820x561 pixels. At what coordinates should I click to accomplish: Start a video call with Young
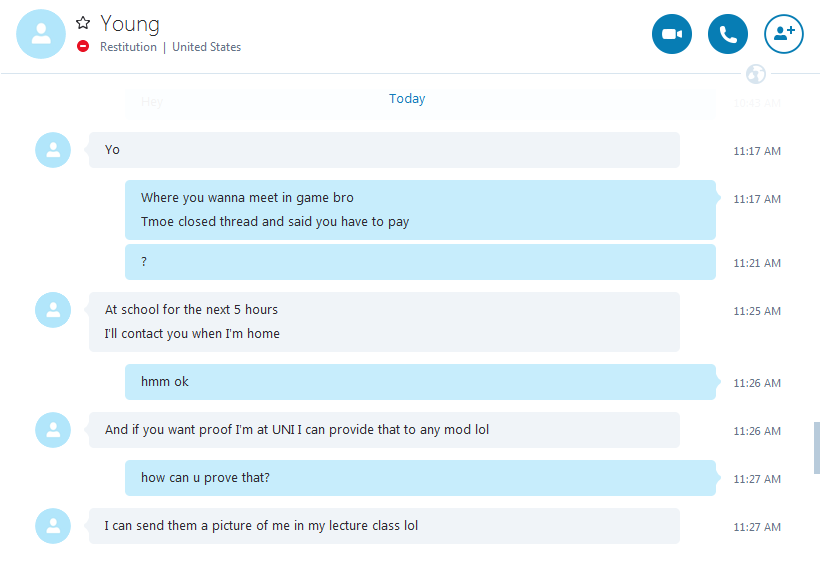[671, 34]
